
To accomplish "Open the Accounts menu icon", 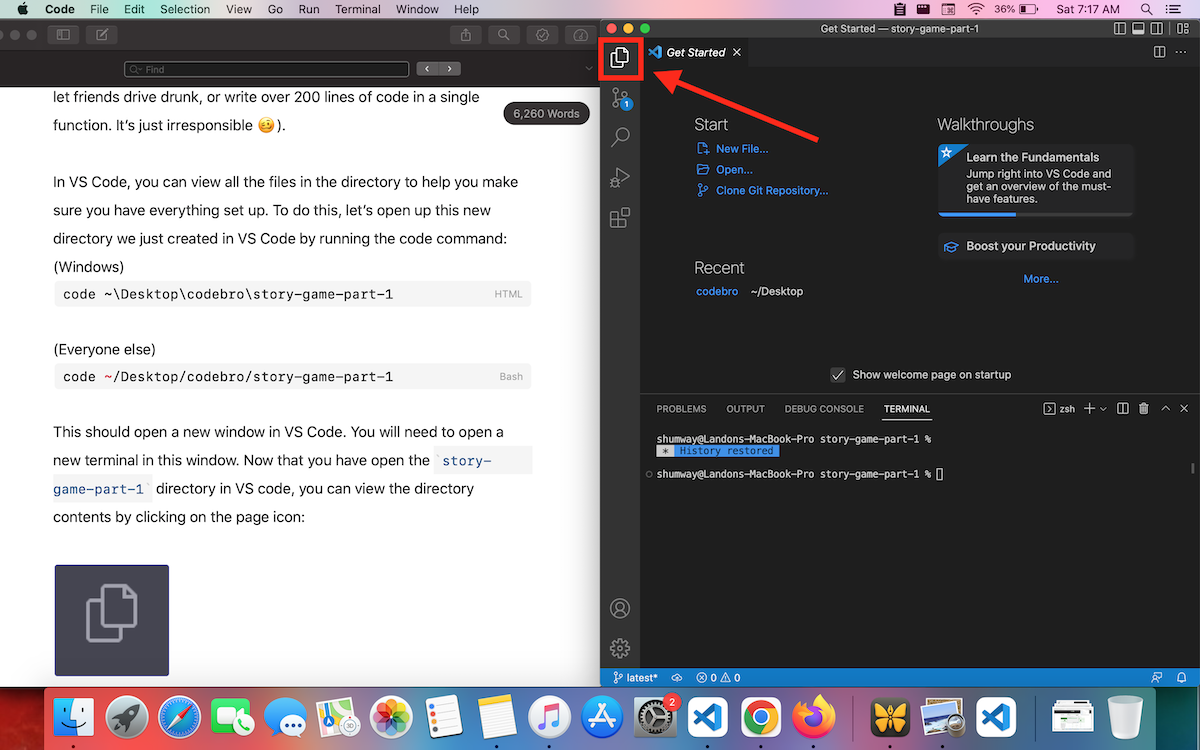I will (620, 608).
